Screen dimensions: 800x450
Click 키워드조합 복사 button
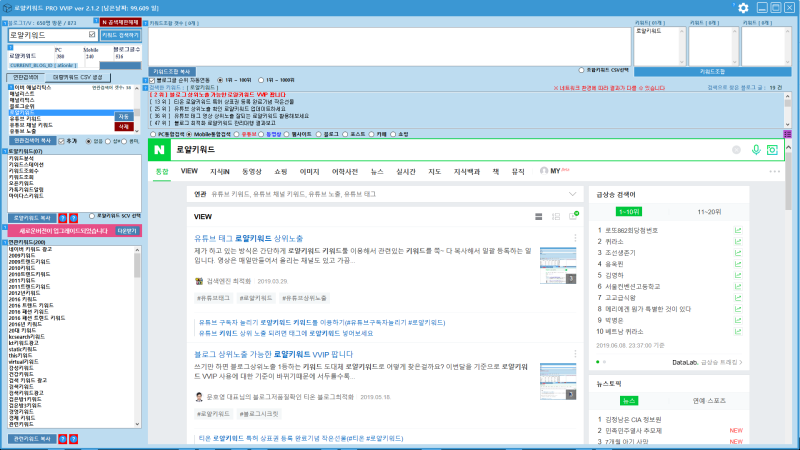tap(172, 72)
